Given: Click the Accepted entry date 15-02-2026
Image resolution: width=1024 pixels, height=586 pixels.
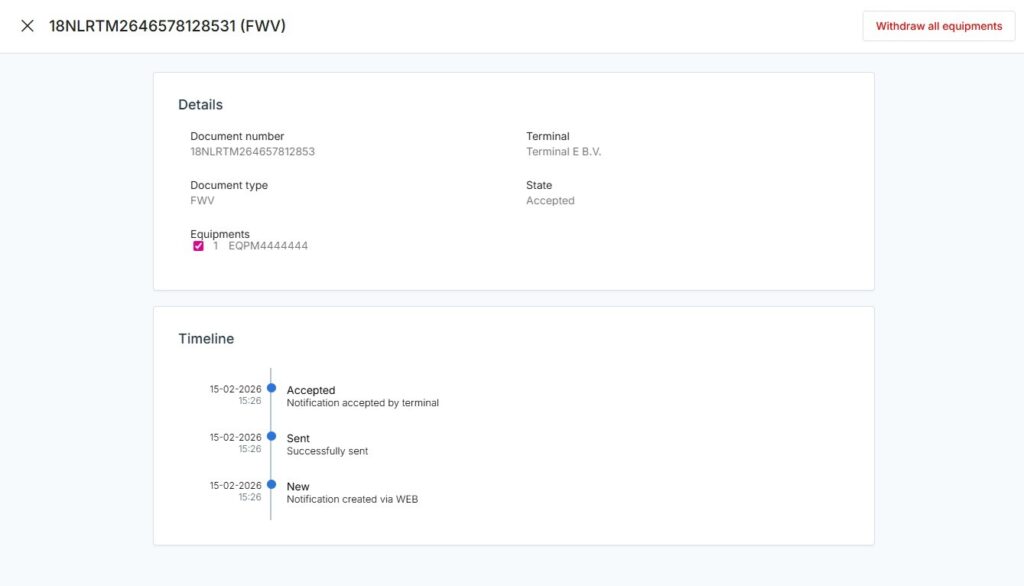Looking at the screenshot, I should tap(235, 389).
